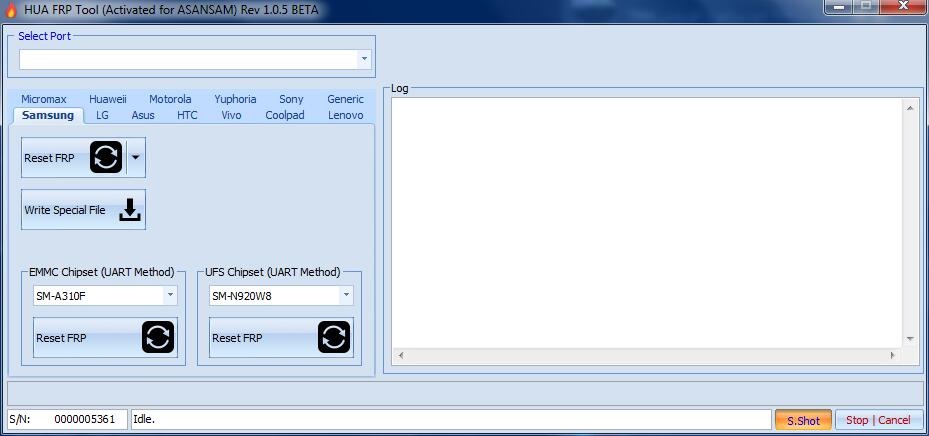Viewport: 929px width, 436px height.
Task: Click the Log scrollbar up arrow
Action: coord(909,107)
